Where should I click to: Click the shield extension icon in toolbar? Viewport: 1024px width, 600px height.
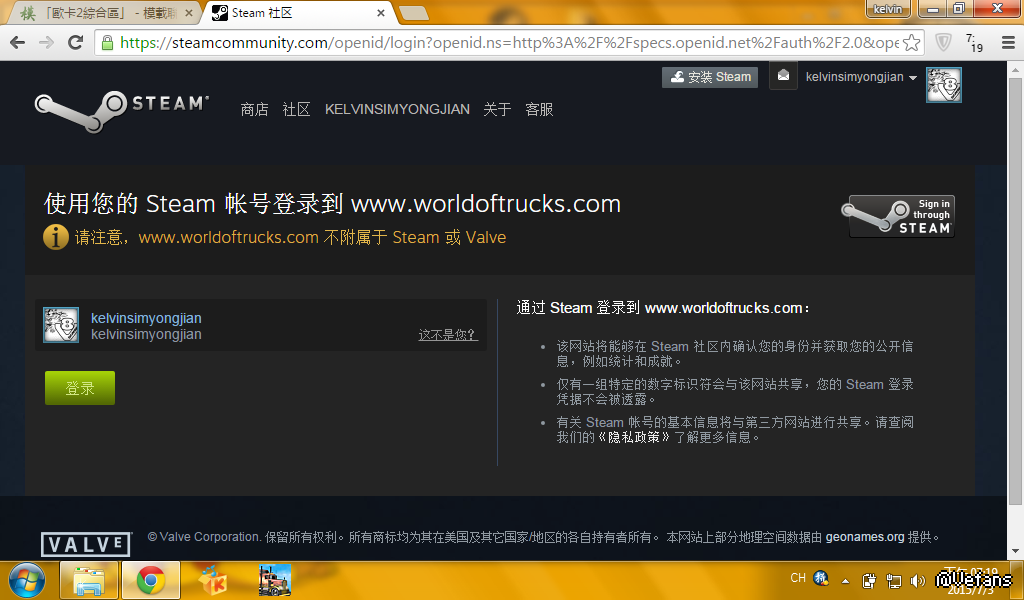point(943,43)
